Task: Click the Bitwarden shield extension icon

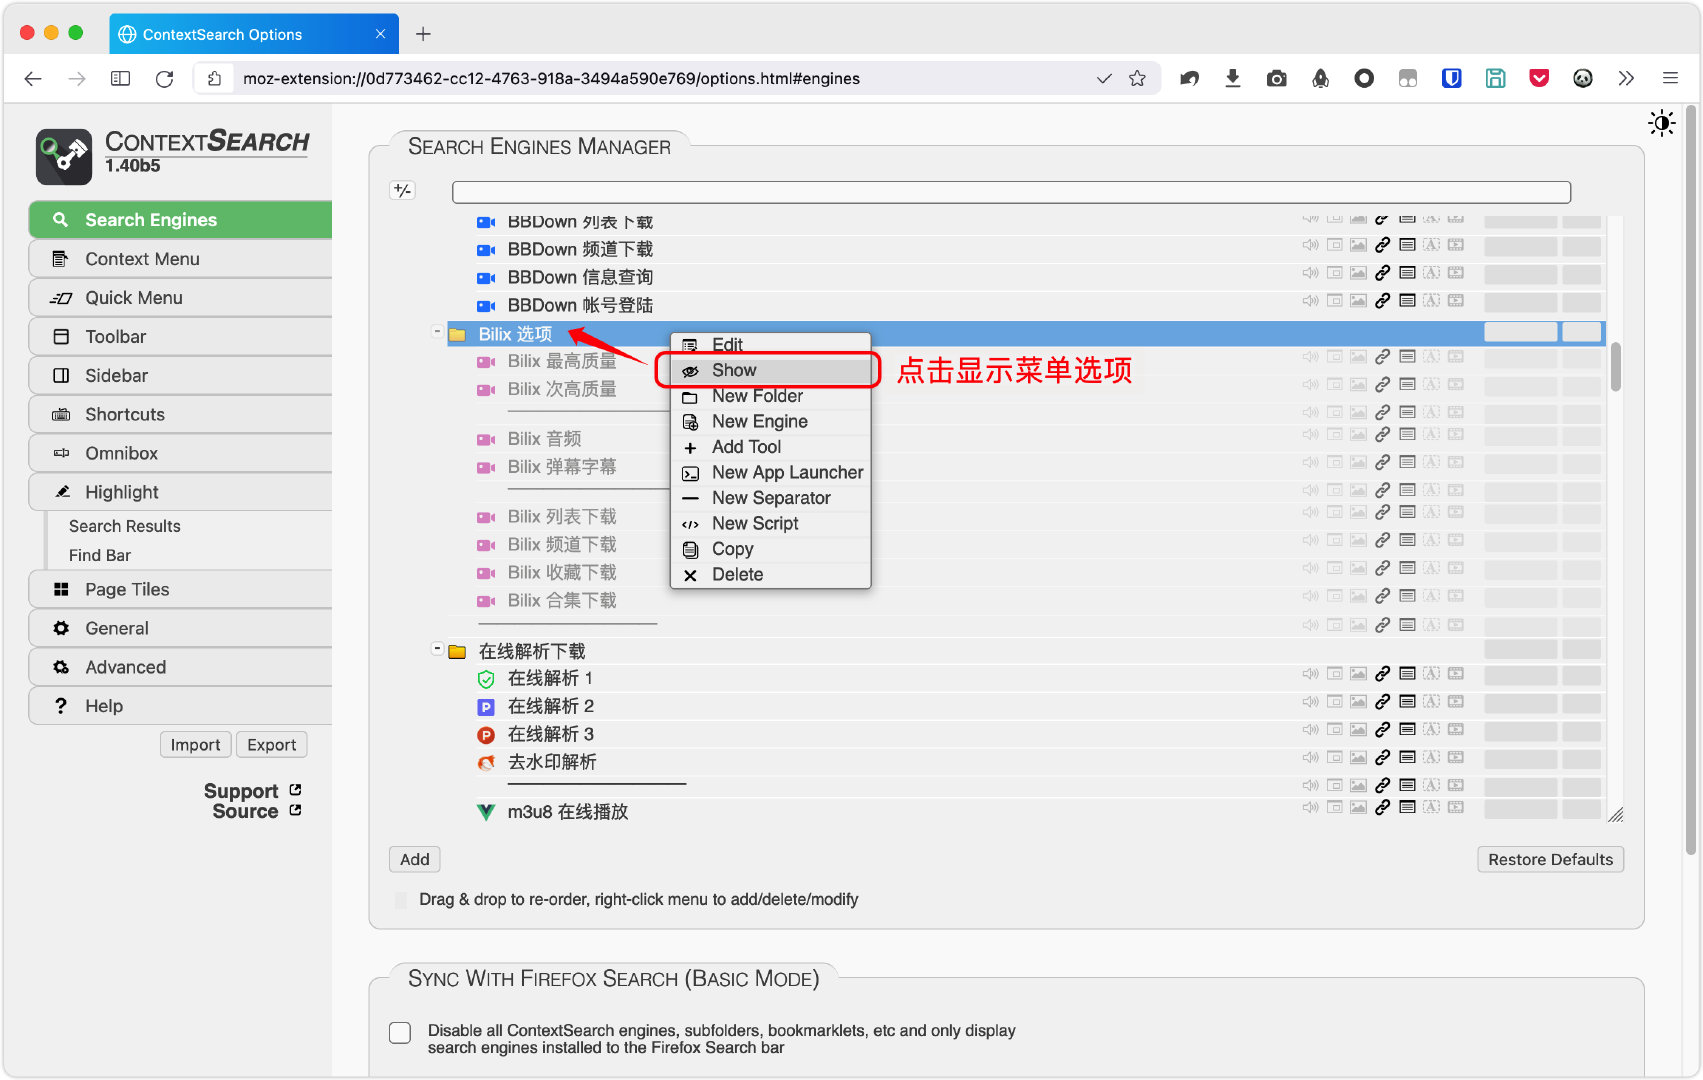Action: pos(1452,79)
